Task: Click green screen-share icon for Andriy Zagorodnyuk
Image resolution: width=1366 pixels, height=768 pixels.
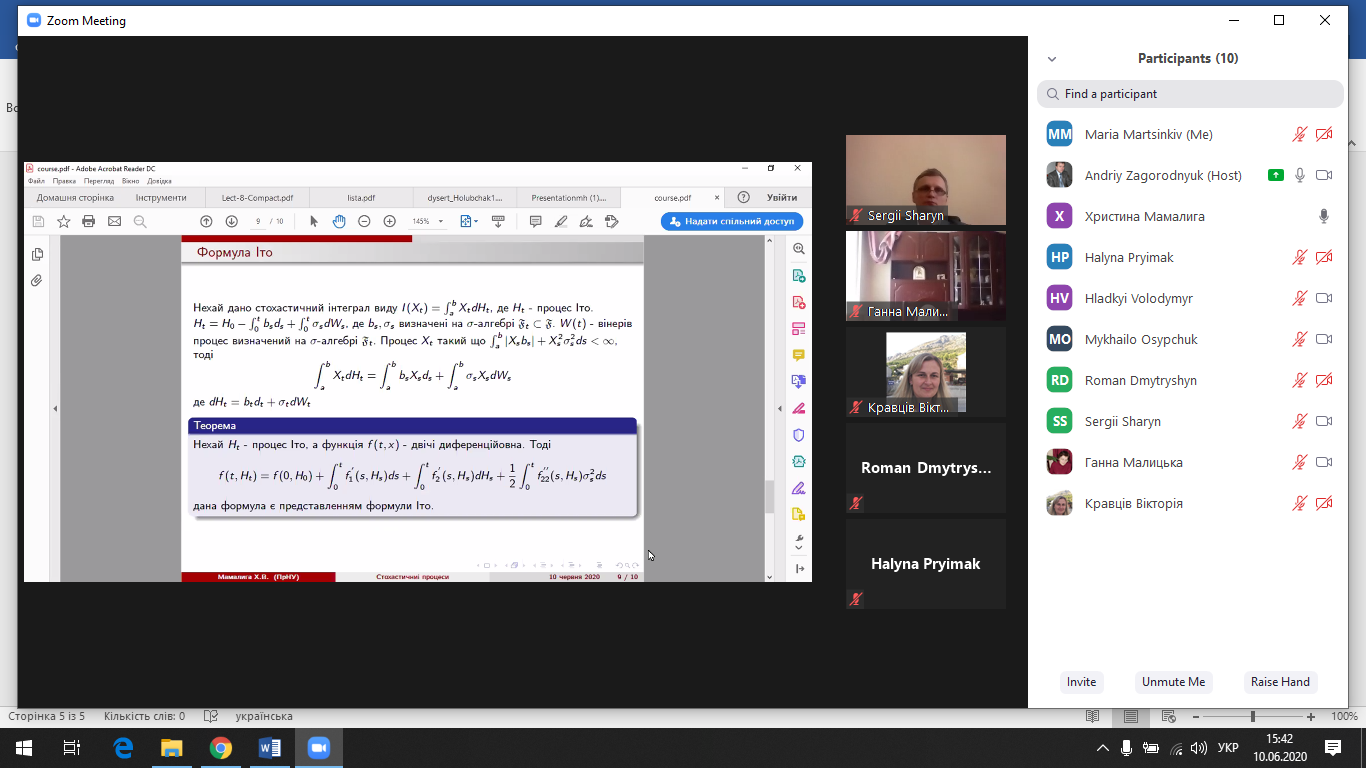Action: click(x=1275, y=175)
